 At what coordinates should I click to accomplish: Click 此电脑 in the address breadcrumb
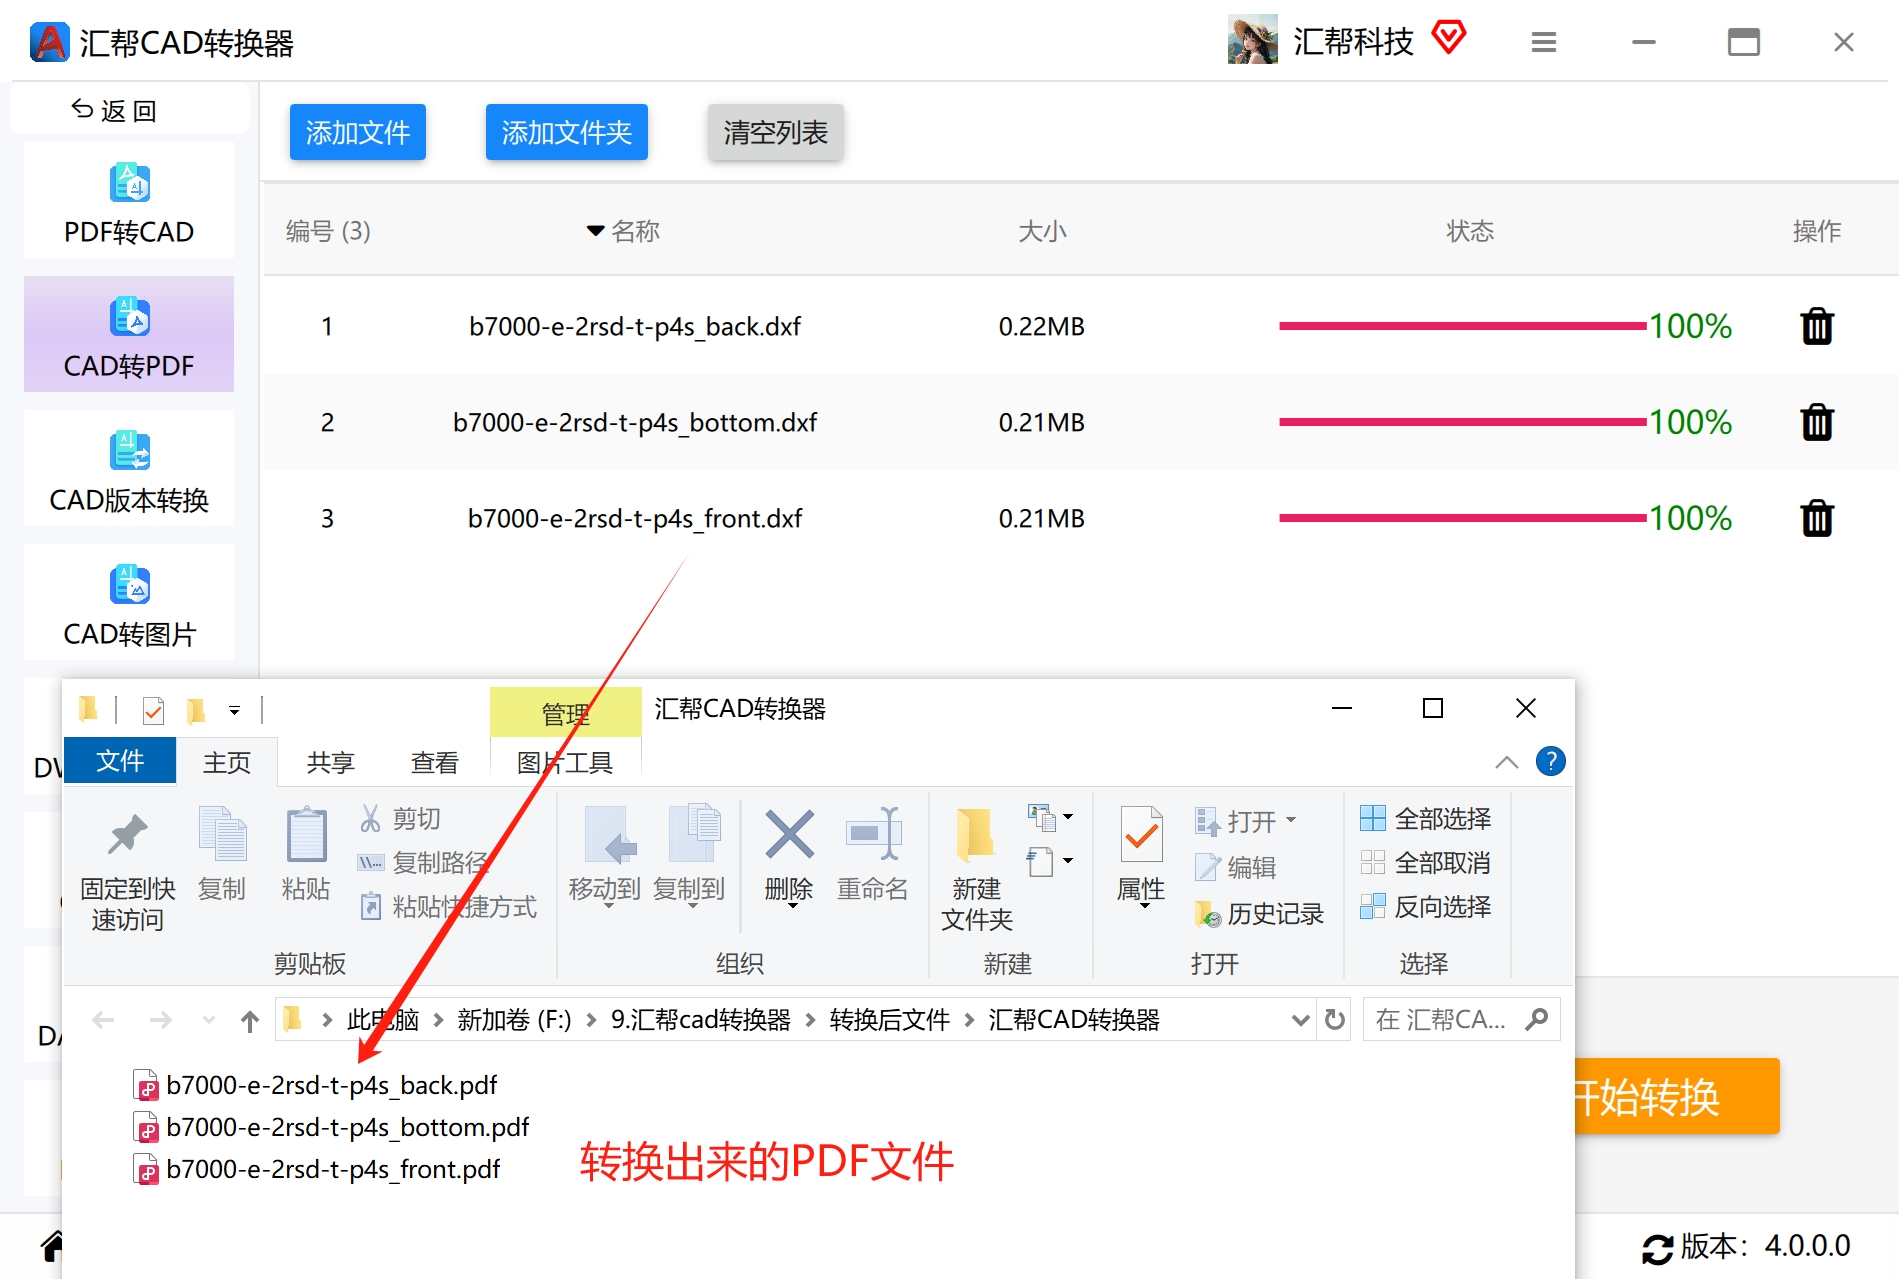click(383, 1020)
